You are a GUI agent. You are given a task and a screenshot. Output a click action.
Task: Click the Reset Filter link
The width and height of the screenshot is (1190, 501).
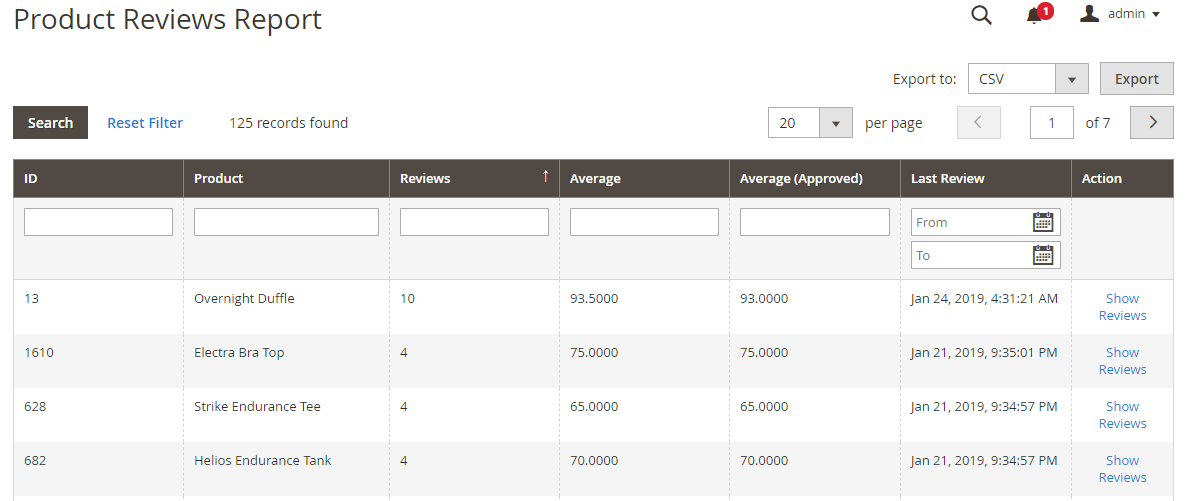pos(145,123)
